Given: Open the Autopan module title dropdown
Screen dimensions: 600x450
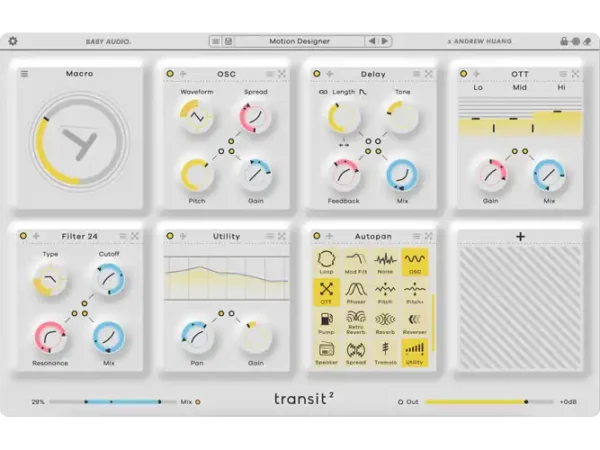Looking at the screenshot, I should pos(373,236).
